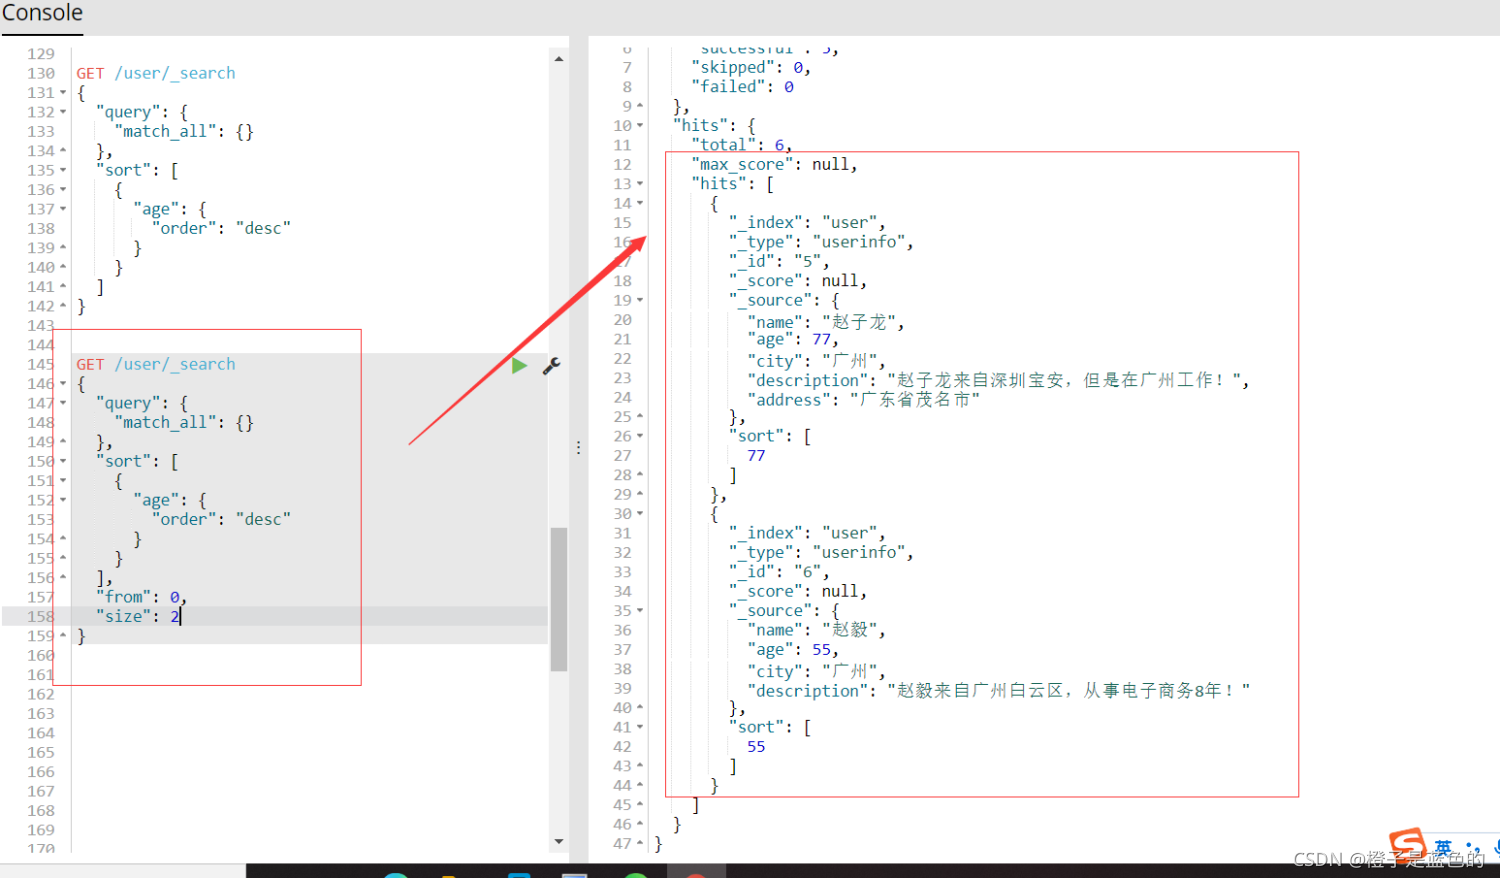The height and width of the screenshot is (878, 1500).
Task: Collapse "sort" array on response line 26
Action: [640, 436]
